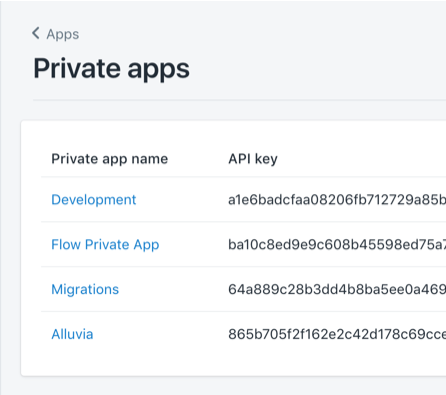Click the Private app name column header
This screenshot has height=395, width=446.
click(x=110, y=159)
